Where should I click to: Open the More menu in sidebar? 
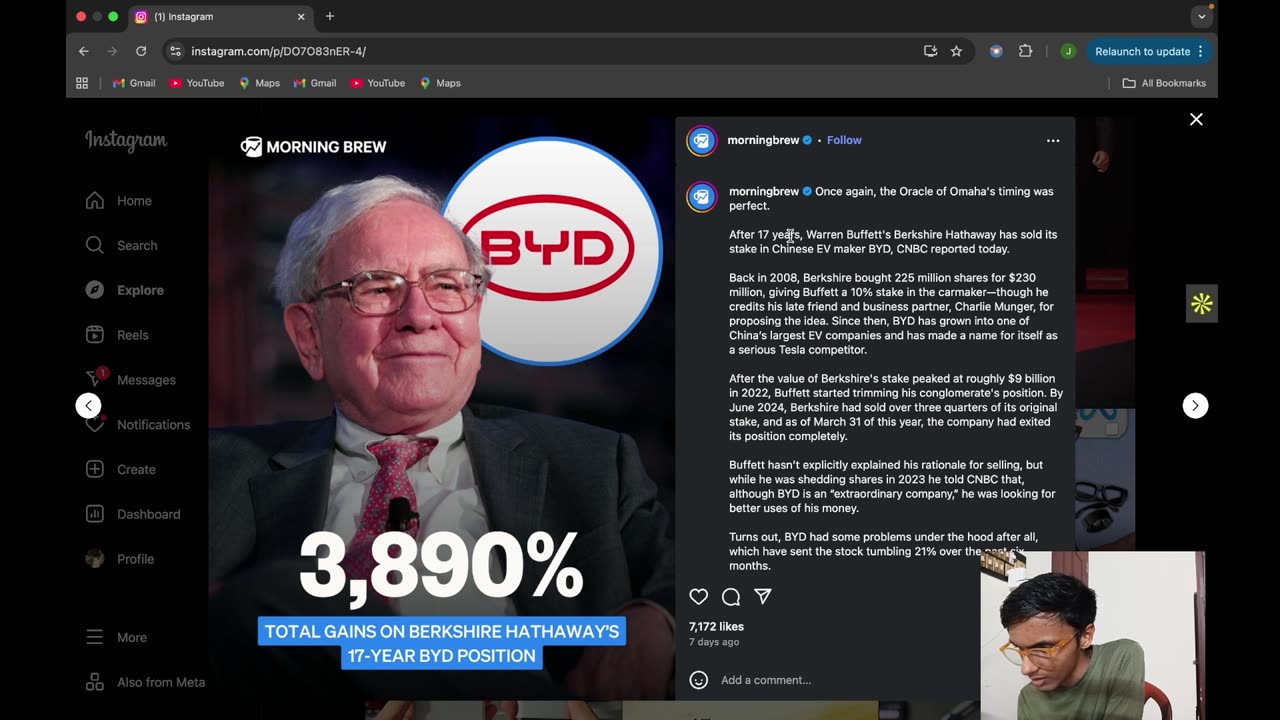pos(116,637)
